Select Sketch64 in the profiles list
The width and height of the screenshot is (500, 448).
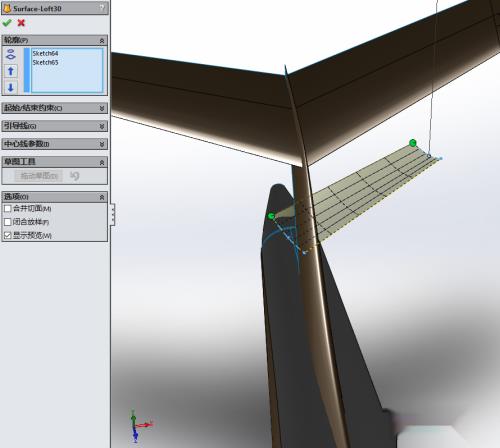[45, 53]
